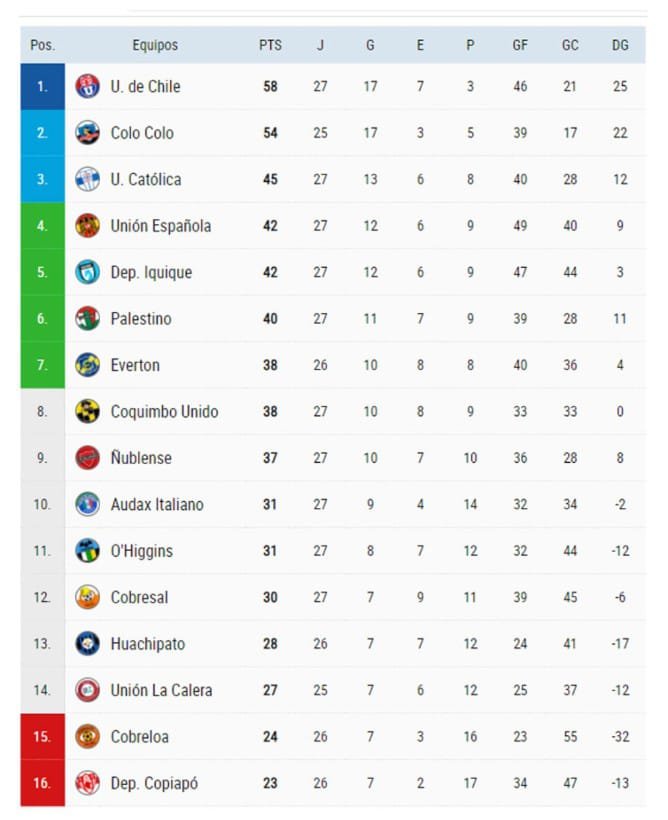The image size is (668, 820).
Task: Click the Everton team crest
Action: coord(88,365)
